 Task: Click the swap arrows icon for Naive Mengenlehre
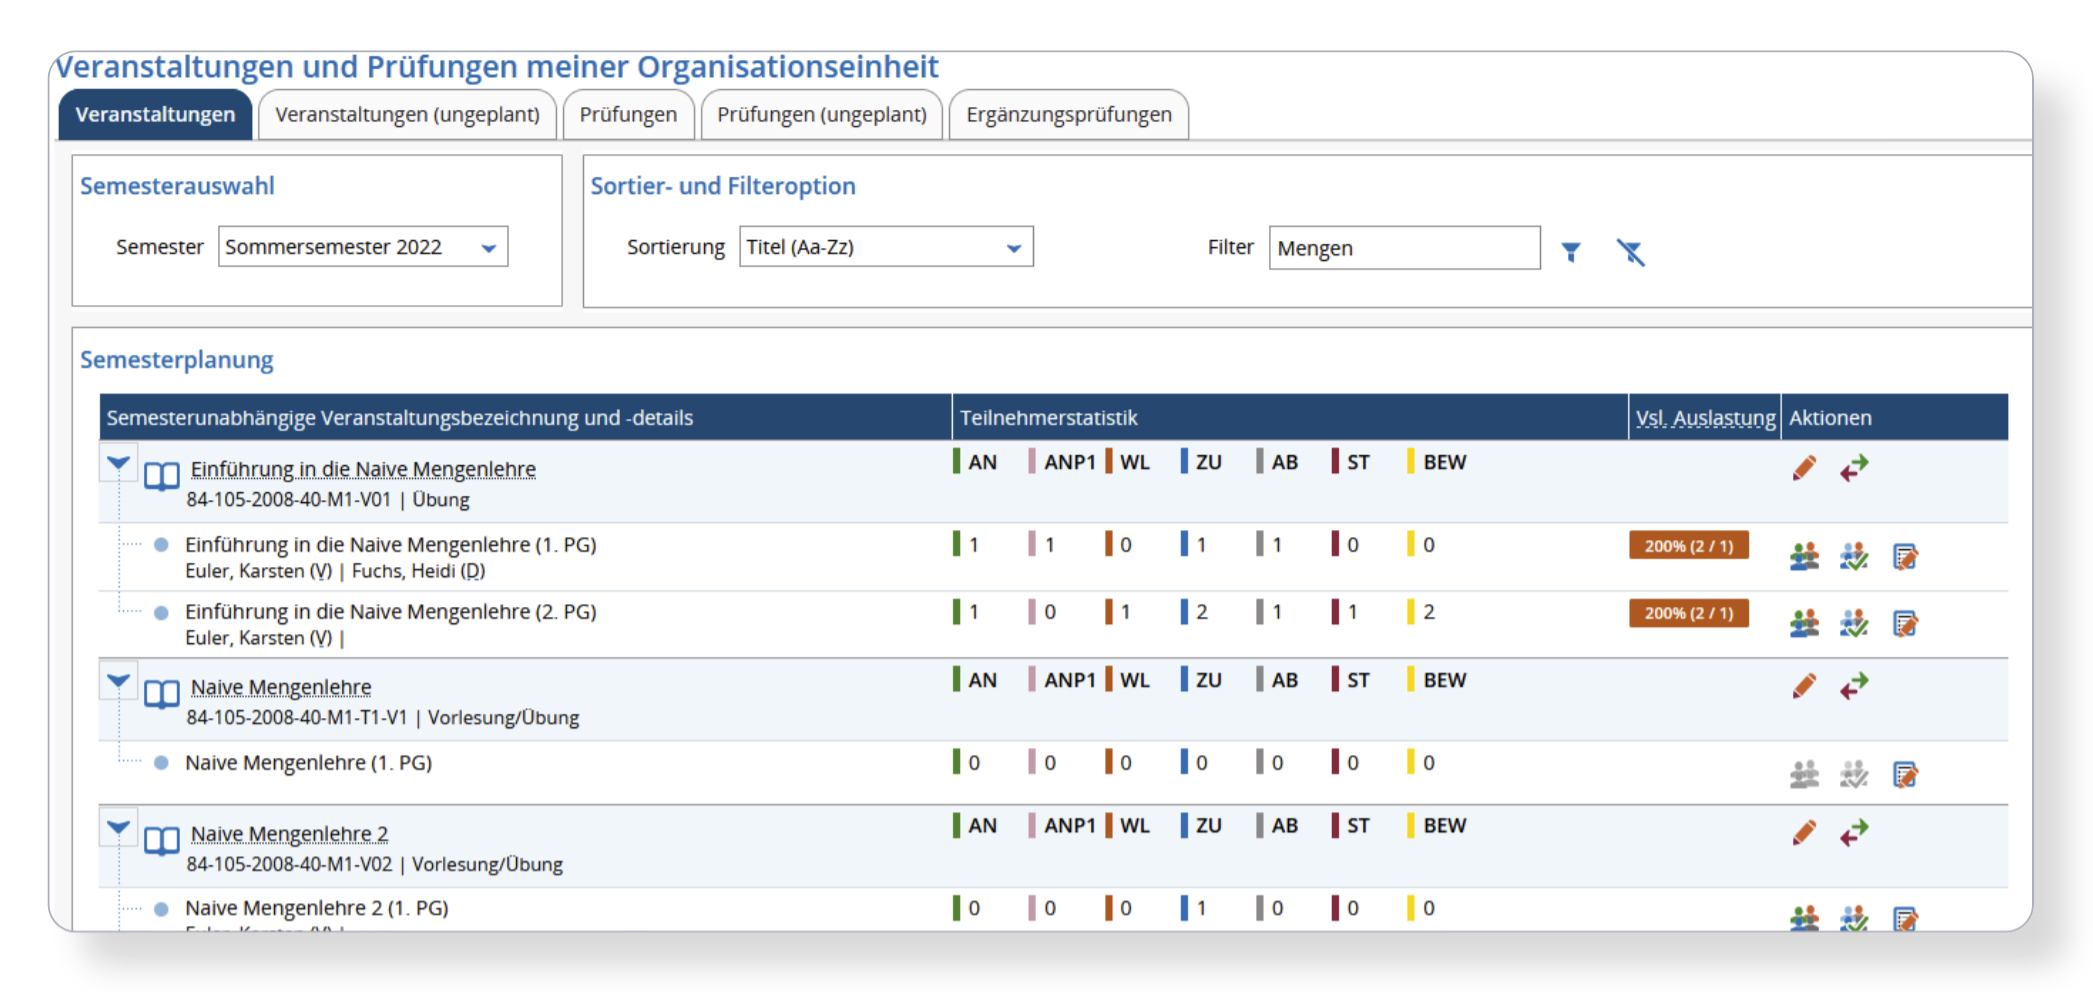(1854, 686)
